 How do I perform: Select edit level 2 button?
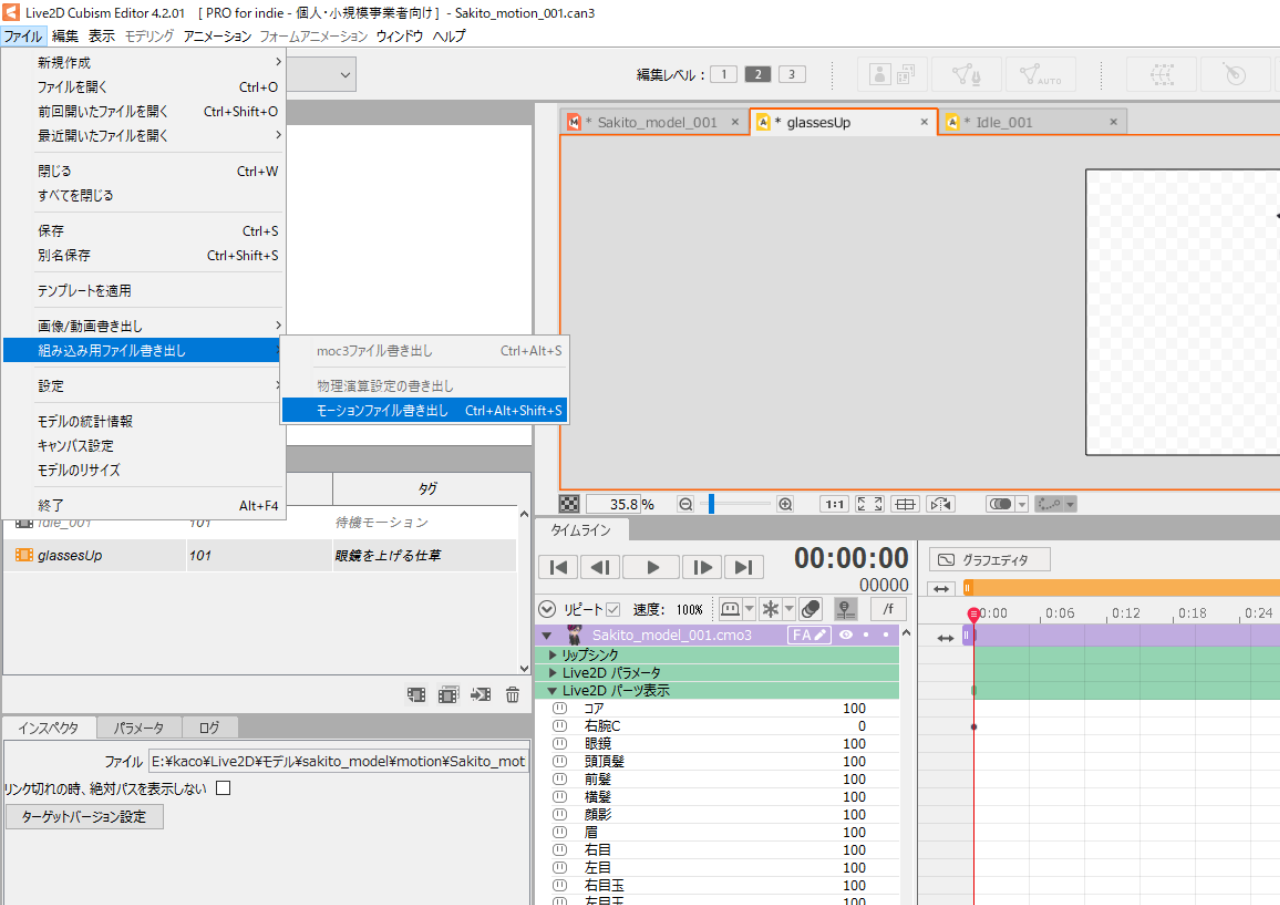[758, 74]
